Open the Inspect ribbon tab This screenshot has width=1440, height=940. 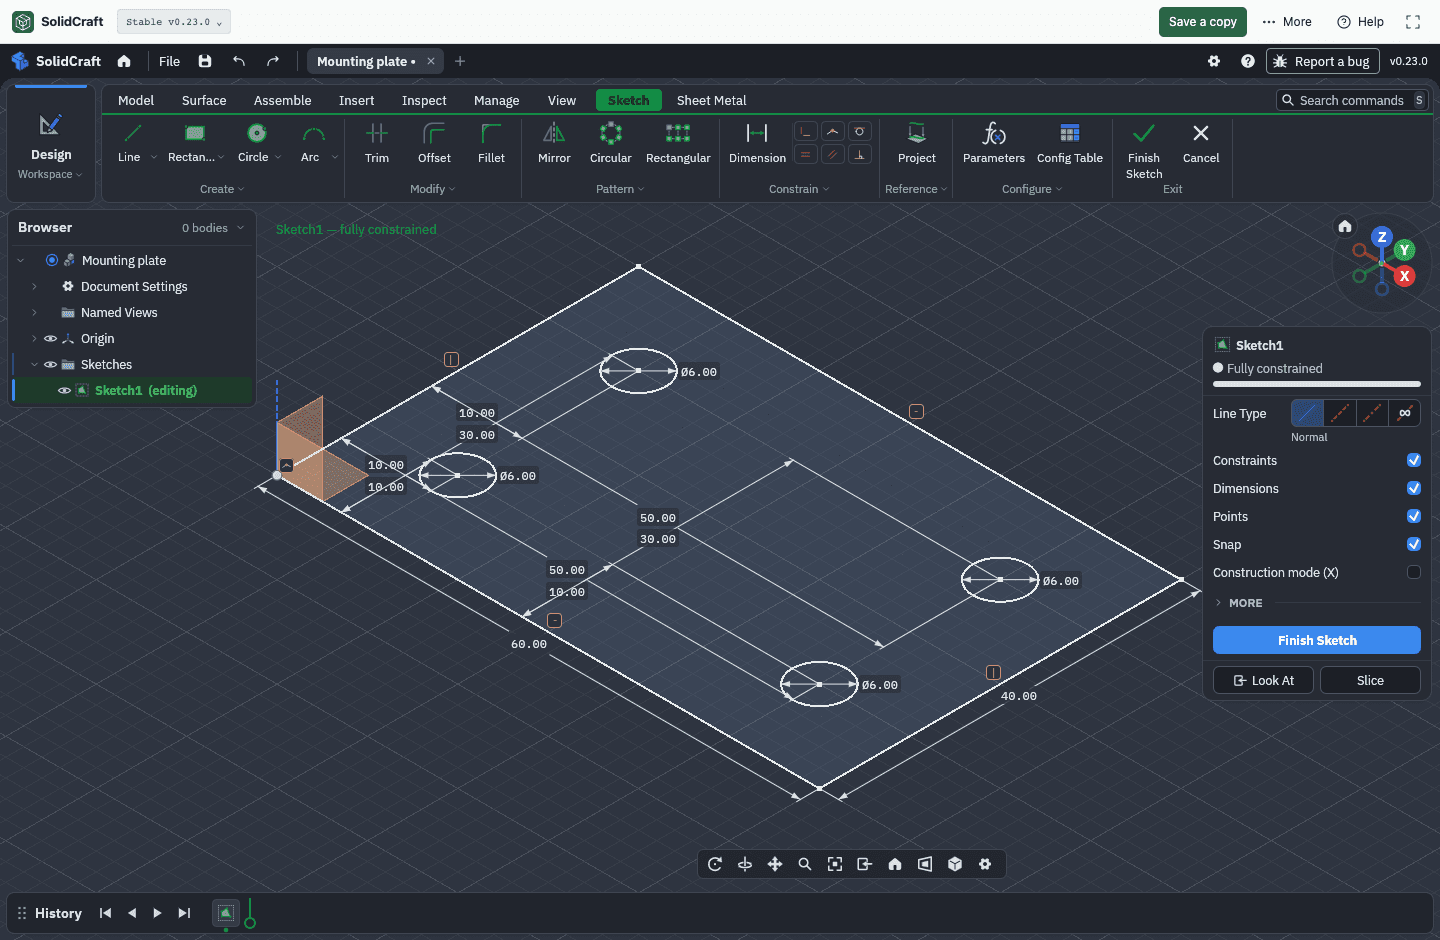click(424, 100)
